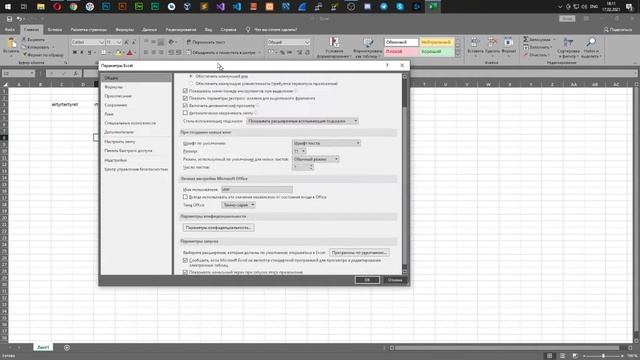Image resolution: width=640 pixels, height=360 pixels.
Task: Click the Find and Select magnifier icon
Action: 591,42
